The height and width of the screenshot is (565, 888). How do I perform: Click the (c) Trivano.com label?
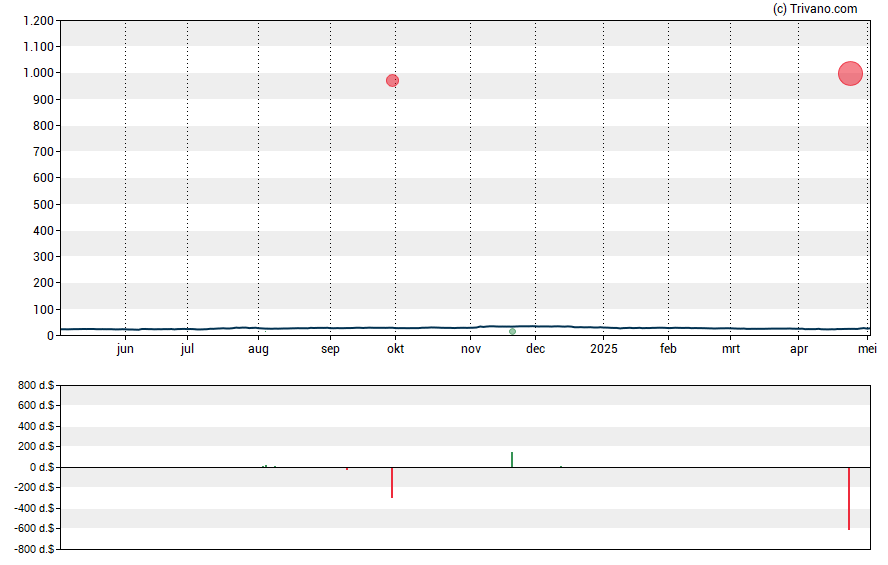(815, 8)
